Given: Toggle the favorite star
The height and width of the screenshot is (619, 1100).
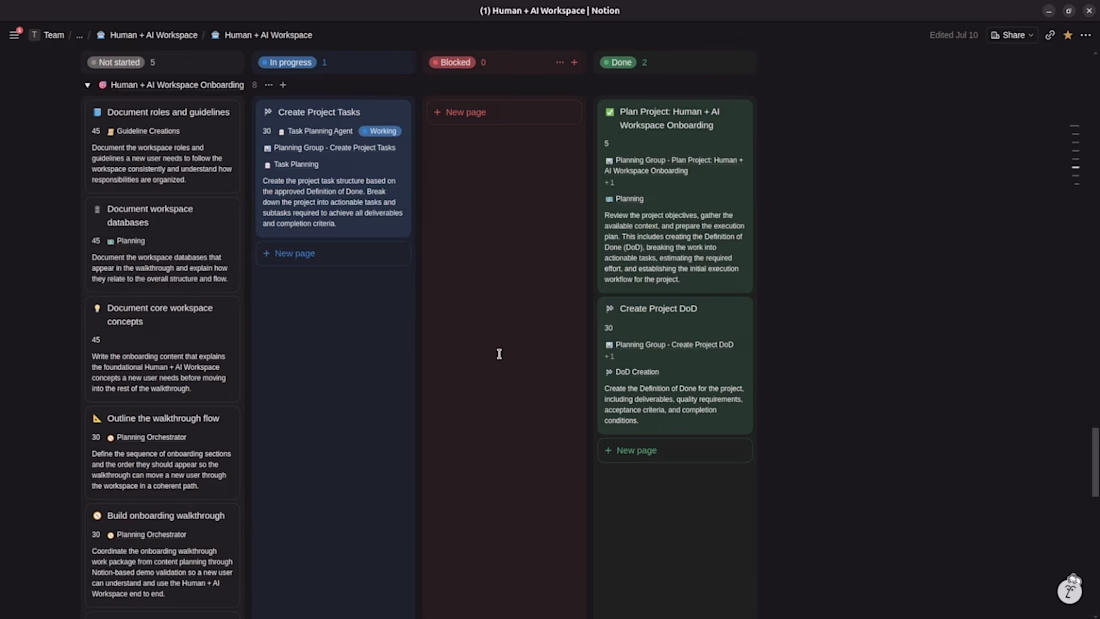Looking at the screenshot, I should point(1068,35).
